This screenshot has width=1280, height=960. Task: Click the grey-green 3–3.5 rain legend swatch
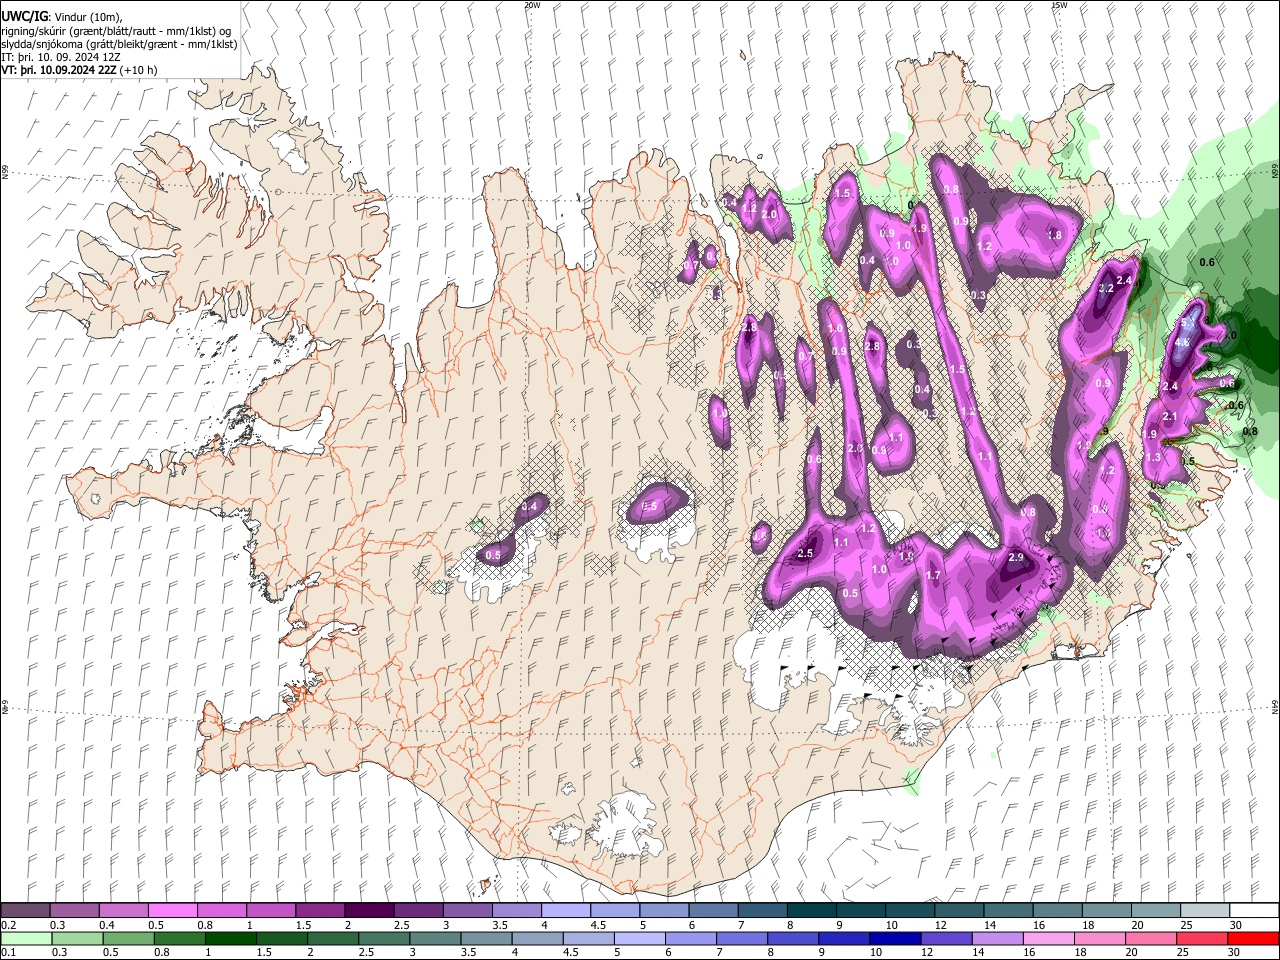pos(436,938)
